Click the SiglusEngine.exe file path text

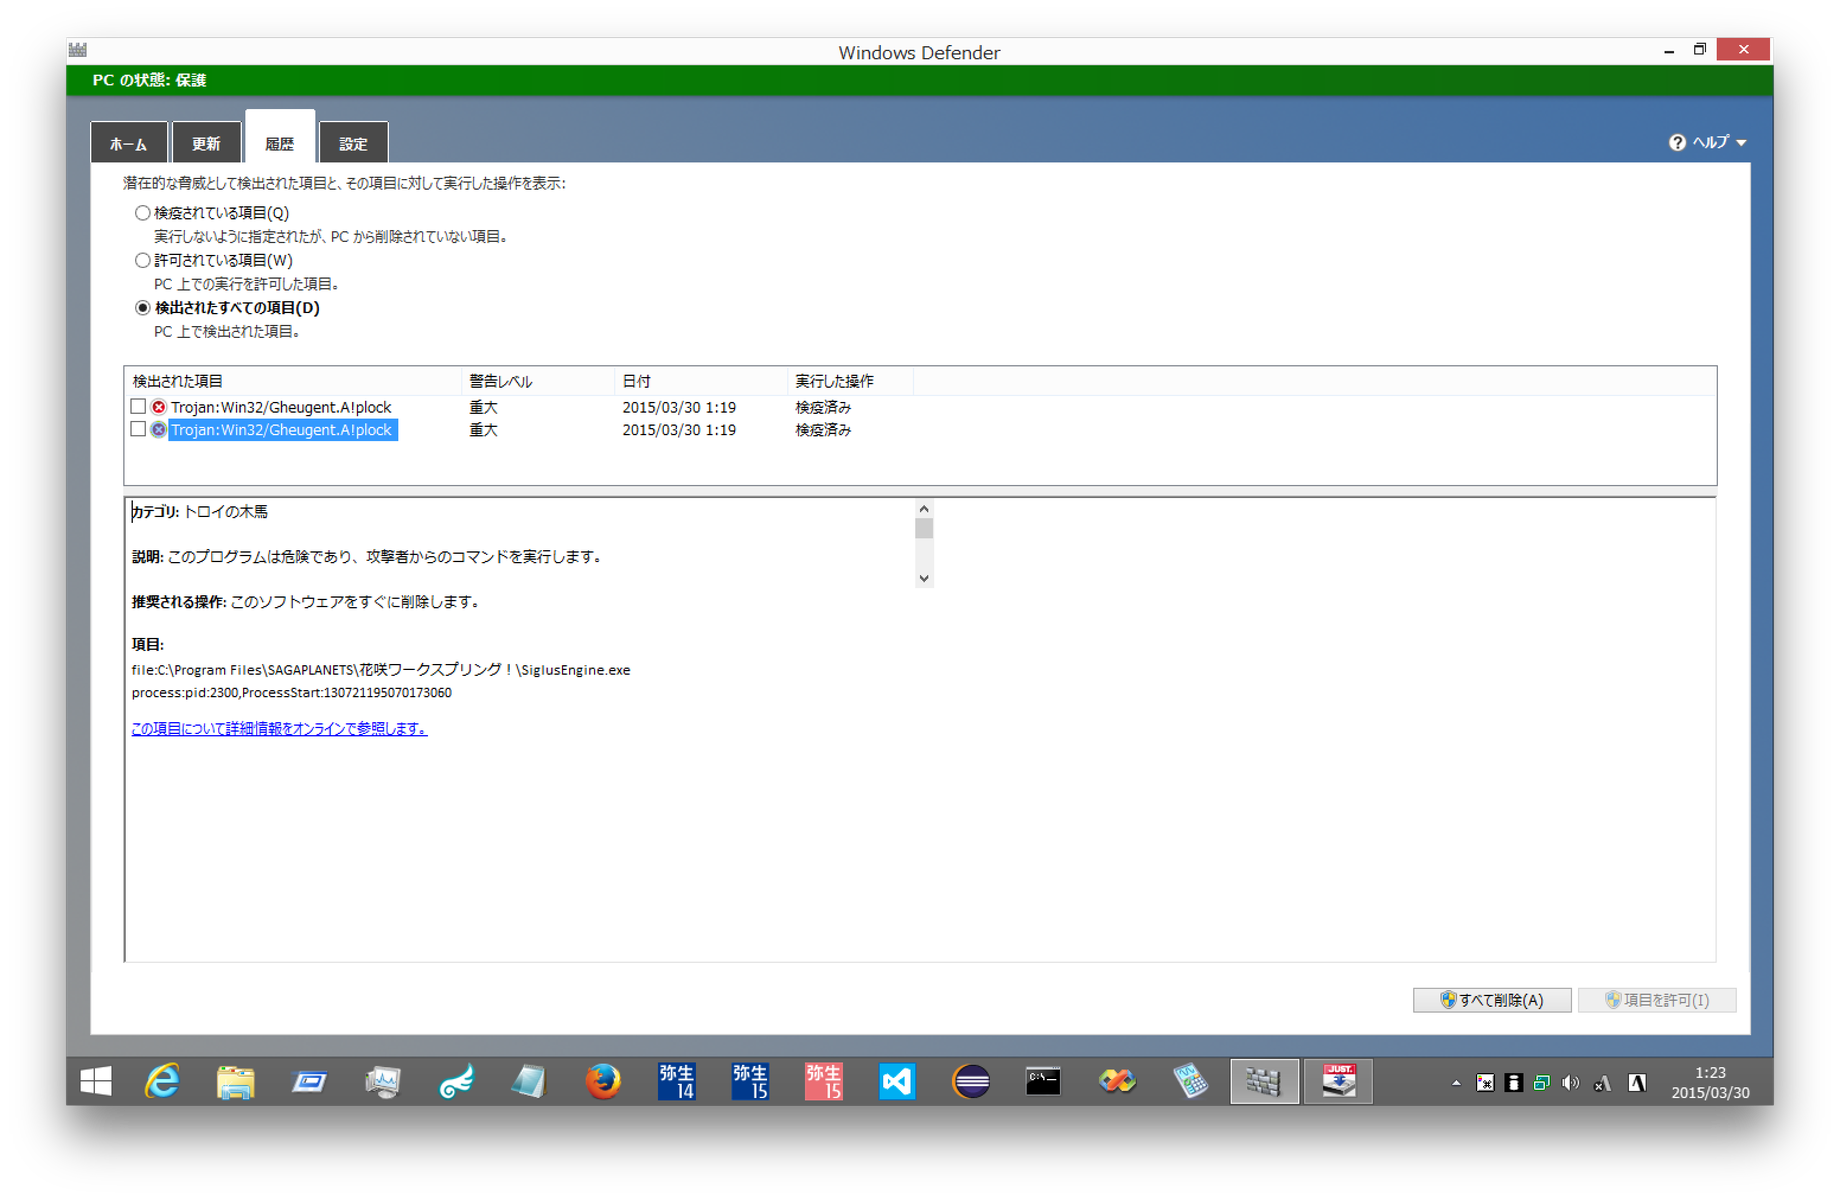point(381,670)
